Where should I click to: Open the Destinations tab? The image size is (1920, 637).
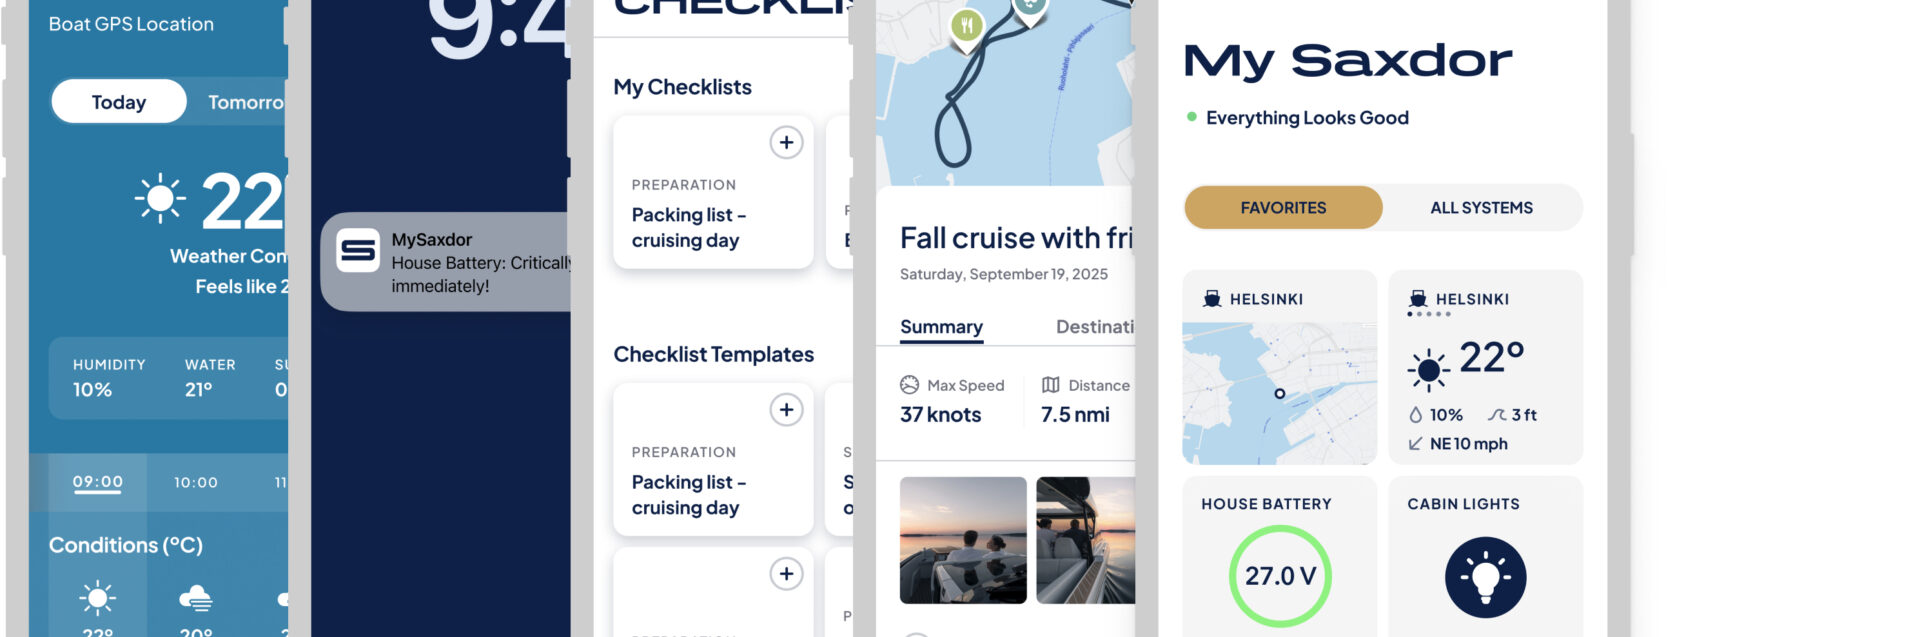(1095, 327)
